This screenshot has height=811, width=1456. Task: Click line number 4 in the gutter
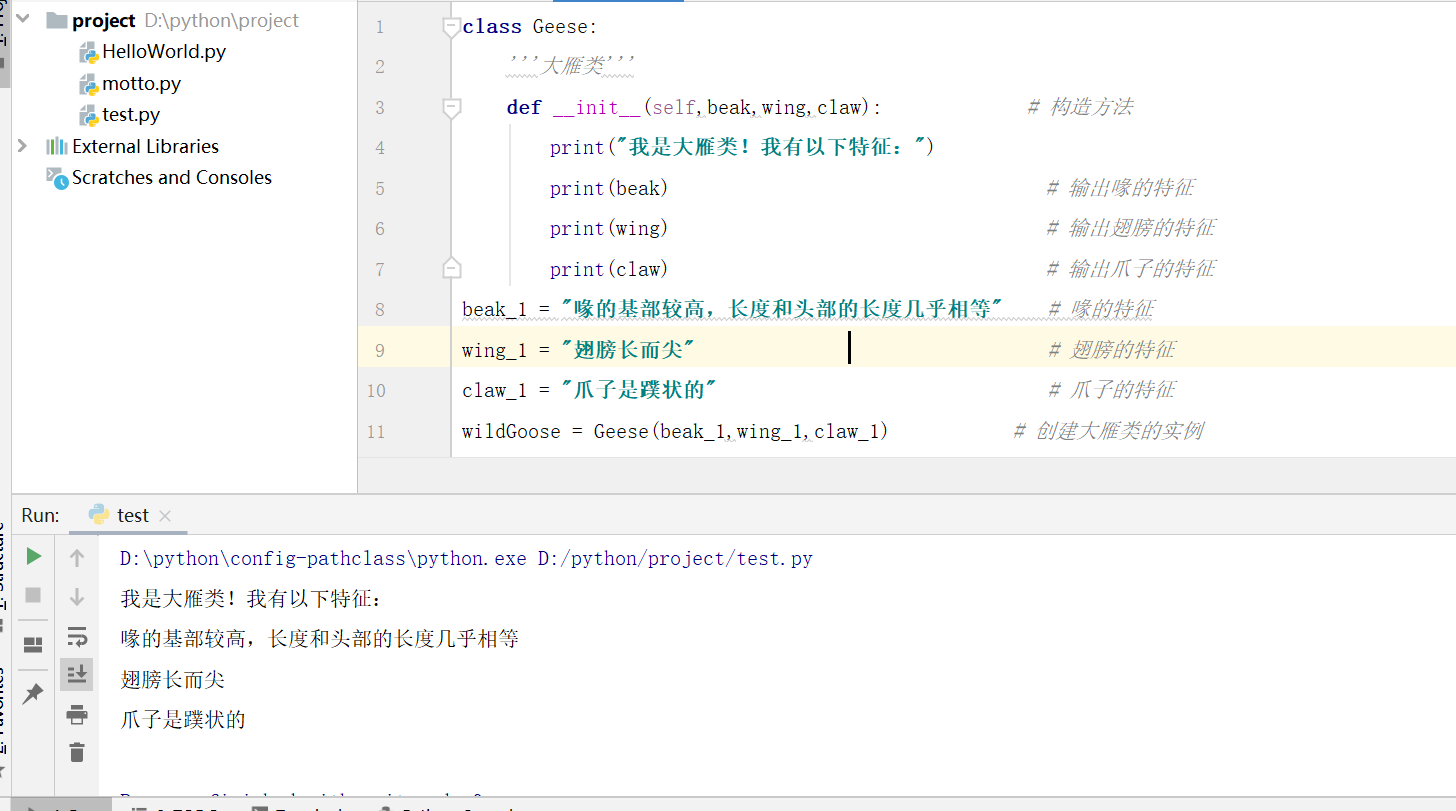pos(380,148)
